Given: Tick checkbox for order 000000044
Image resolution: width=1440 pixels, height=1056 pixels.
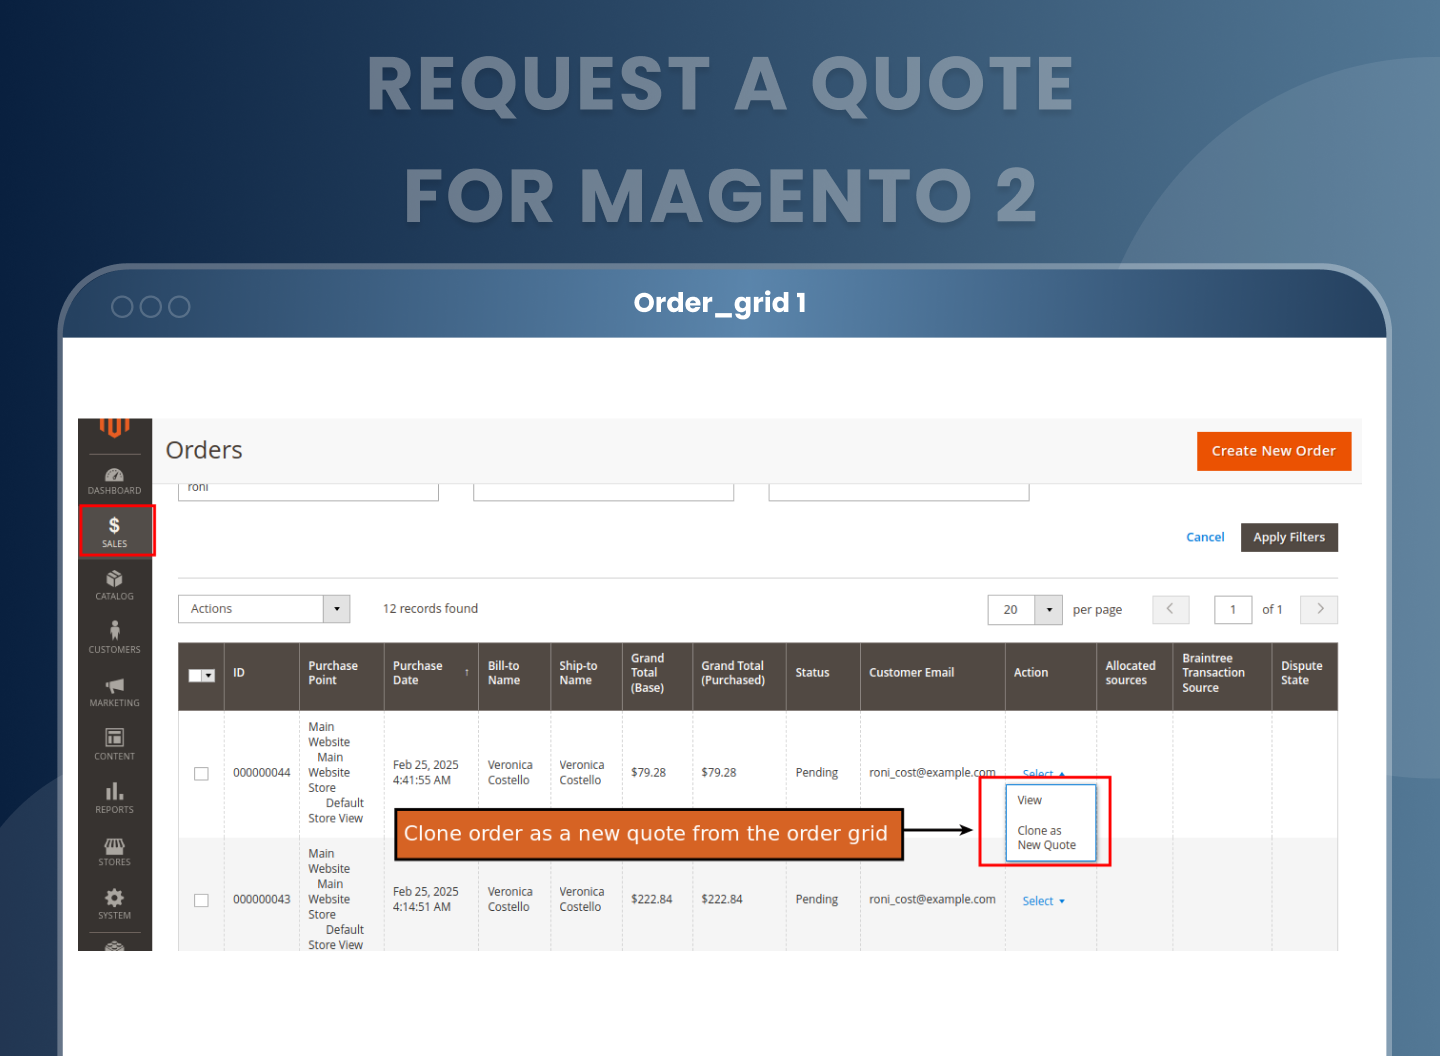Looking at the screenshot, I should [201, 773].
